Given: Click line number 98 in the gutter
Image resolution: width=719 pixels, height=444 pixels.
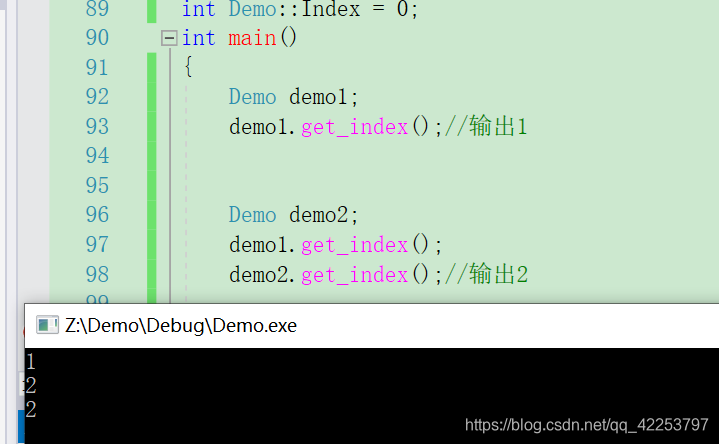Looking at the screenshot, I should (97, 274).
